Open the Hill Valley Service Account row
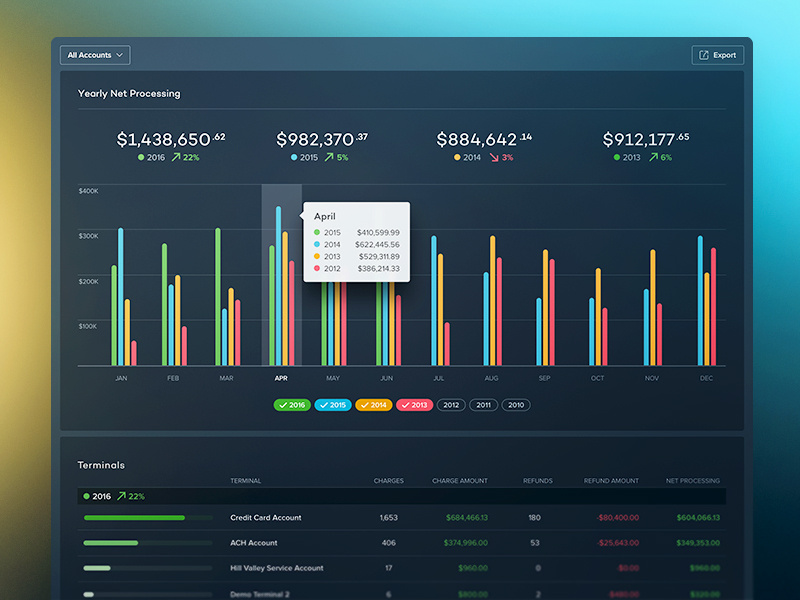Viewport: 800px width, 600px height. click(402, 568)
